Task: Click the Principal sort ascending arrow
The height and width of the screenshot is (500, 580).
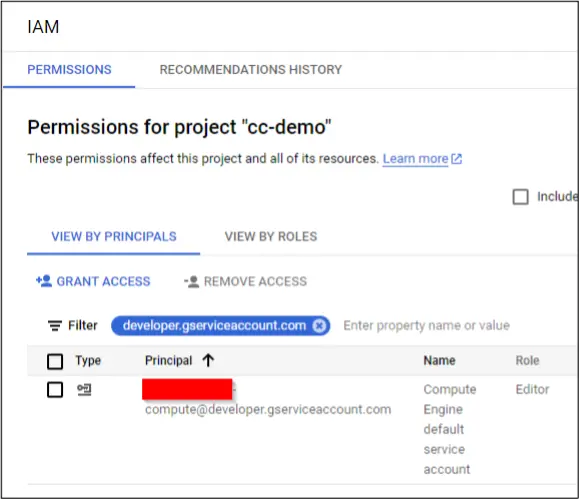Action: pyautogui.click(x=208, y=360)
